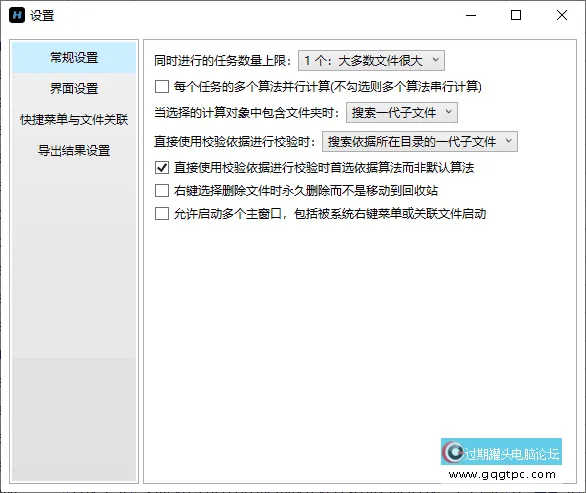Click the 直接使用校验依据进行校验时 label before dropdown
The width and height of the screenshot is (586, 493).
pyautogui.click(x=235, y=142)
